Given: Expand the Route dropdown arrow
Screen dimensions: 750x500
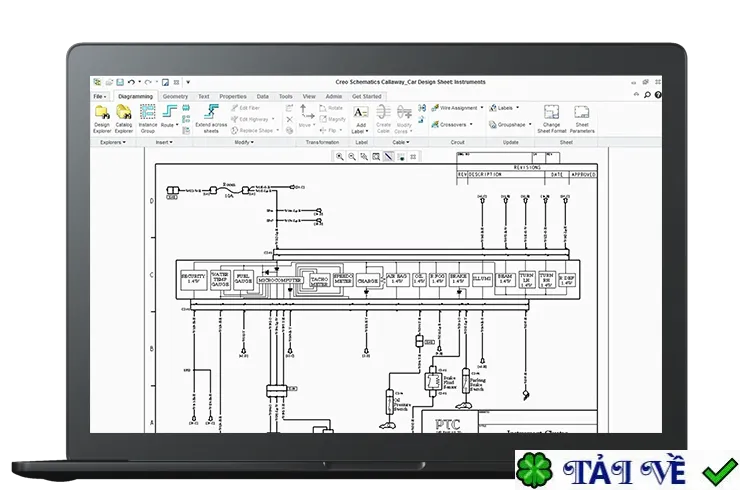Looking at the screenshot, I should tap(177, 125).
